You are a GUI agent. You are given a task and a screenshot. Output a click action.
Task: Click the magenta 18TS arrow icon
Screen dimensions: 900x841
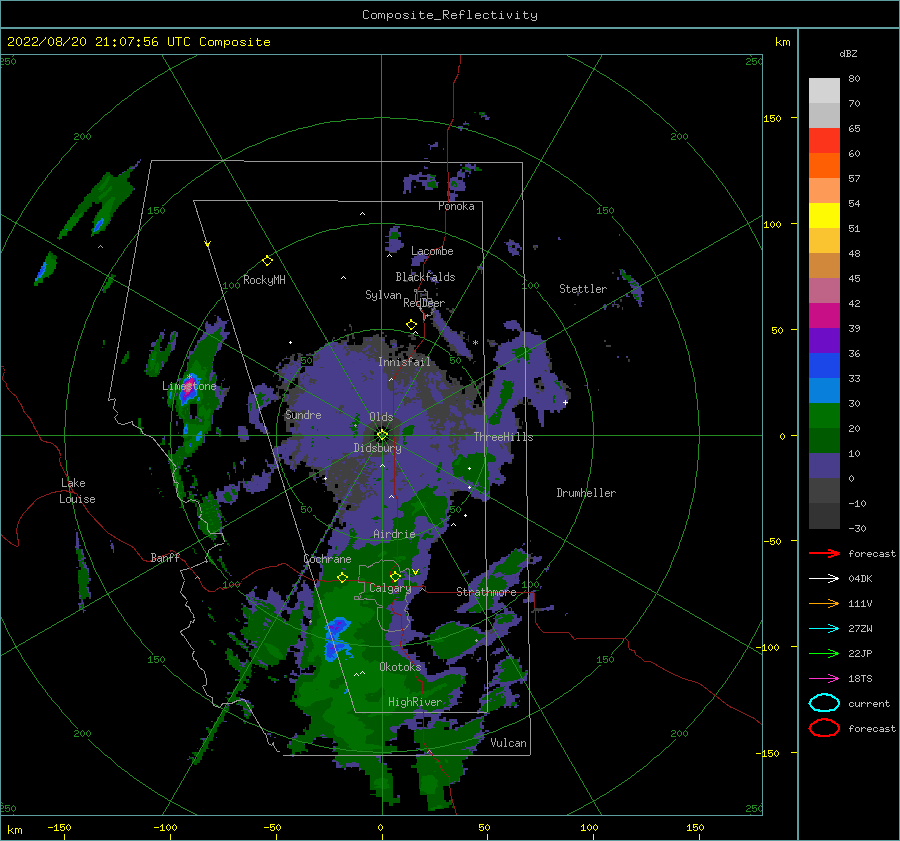(x=824, y=679)
